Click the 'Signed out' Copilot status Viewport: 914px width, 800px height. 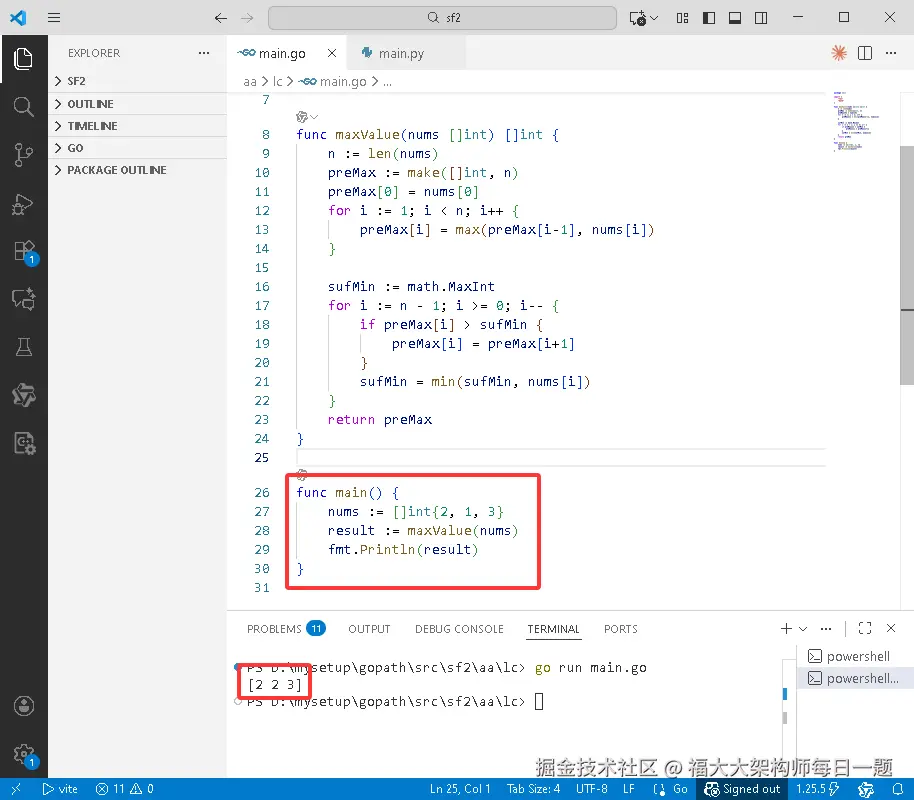point(741,789)
